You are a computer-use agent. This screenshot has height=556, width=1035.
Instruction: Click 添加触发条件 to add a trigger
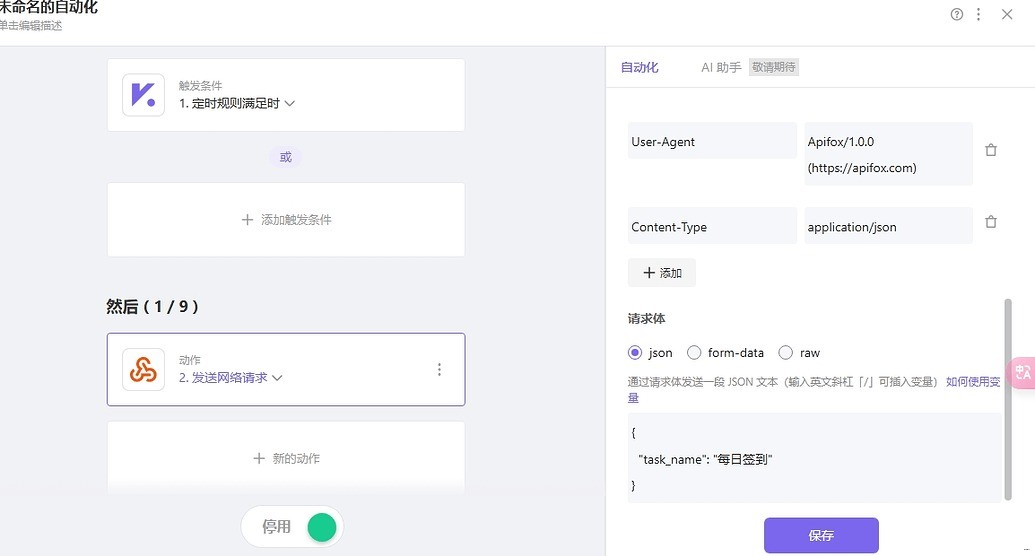pos(286,219)
